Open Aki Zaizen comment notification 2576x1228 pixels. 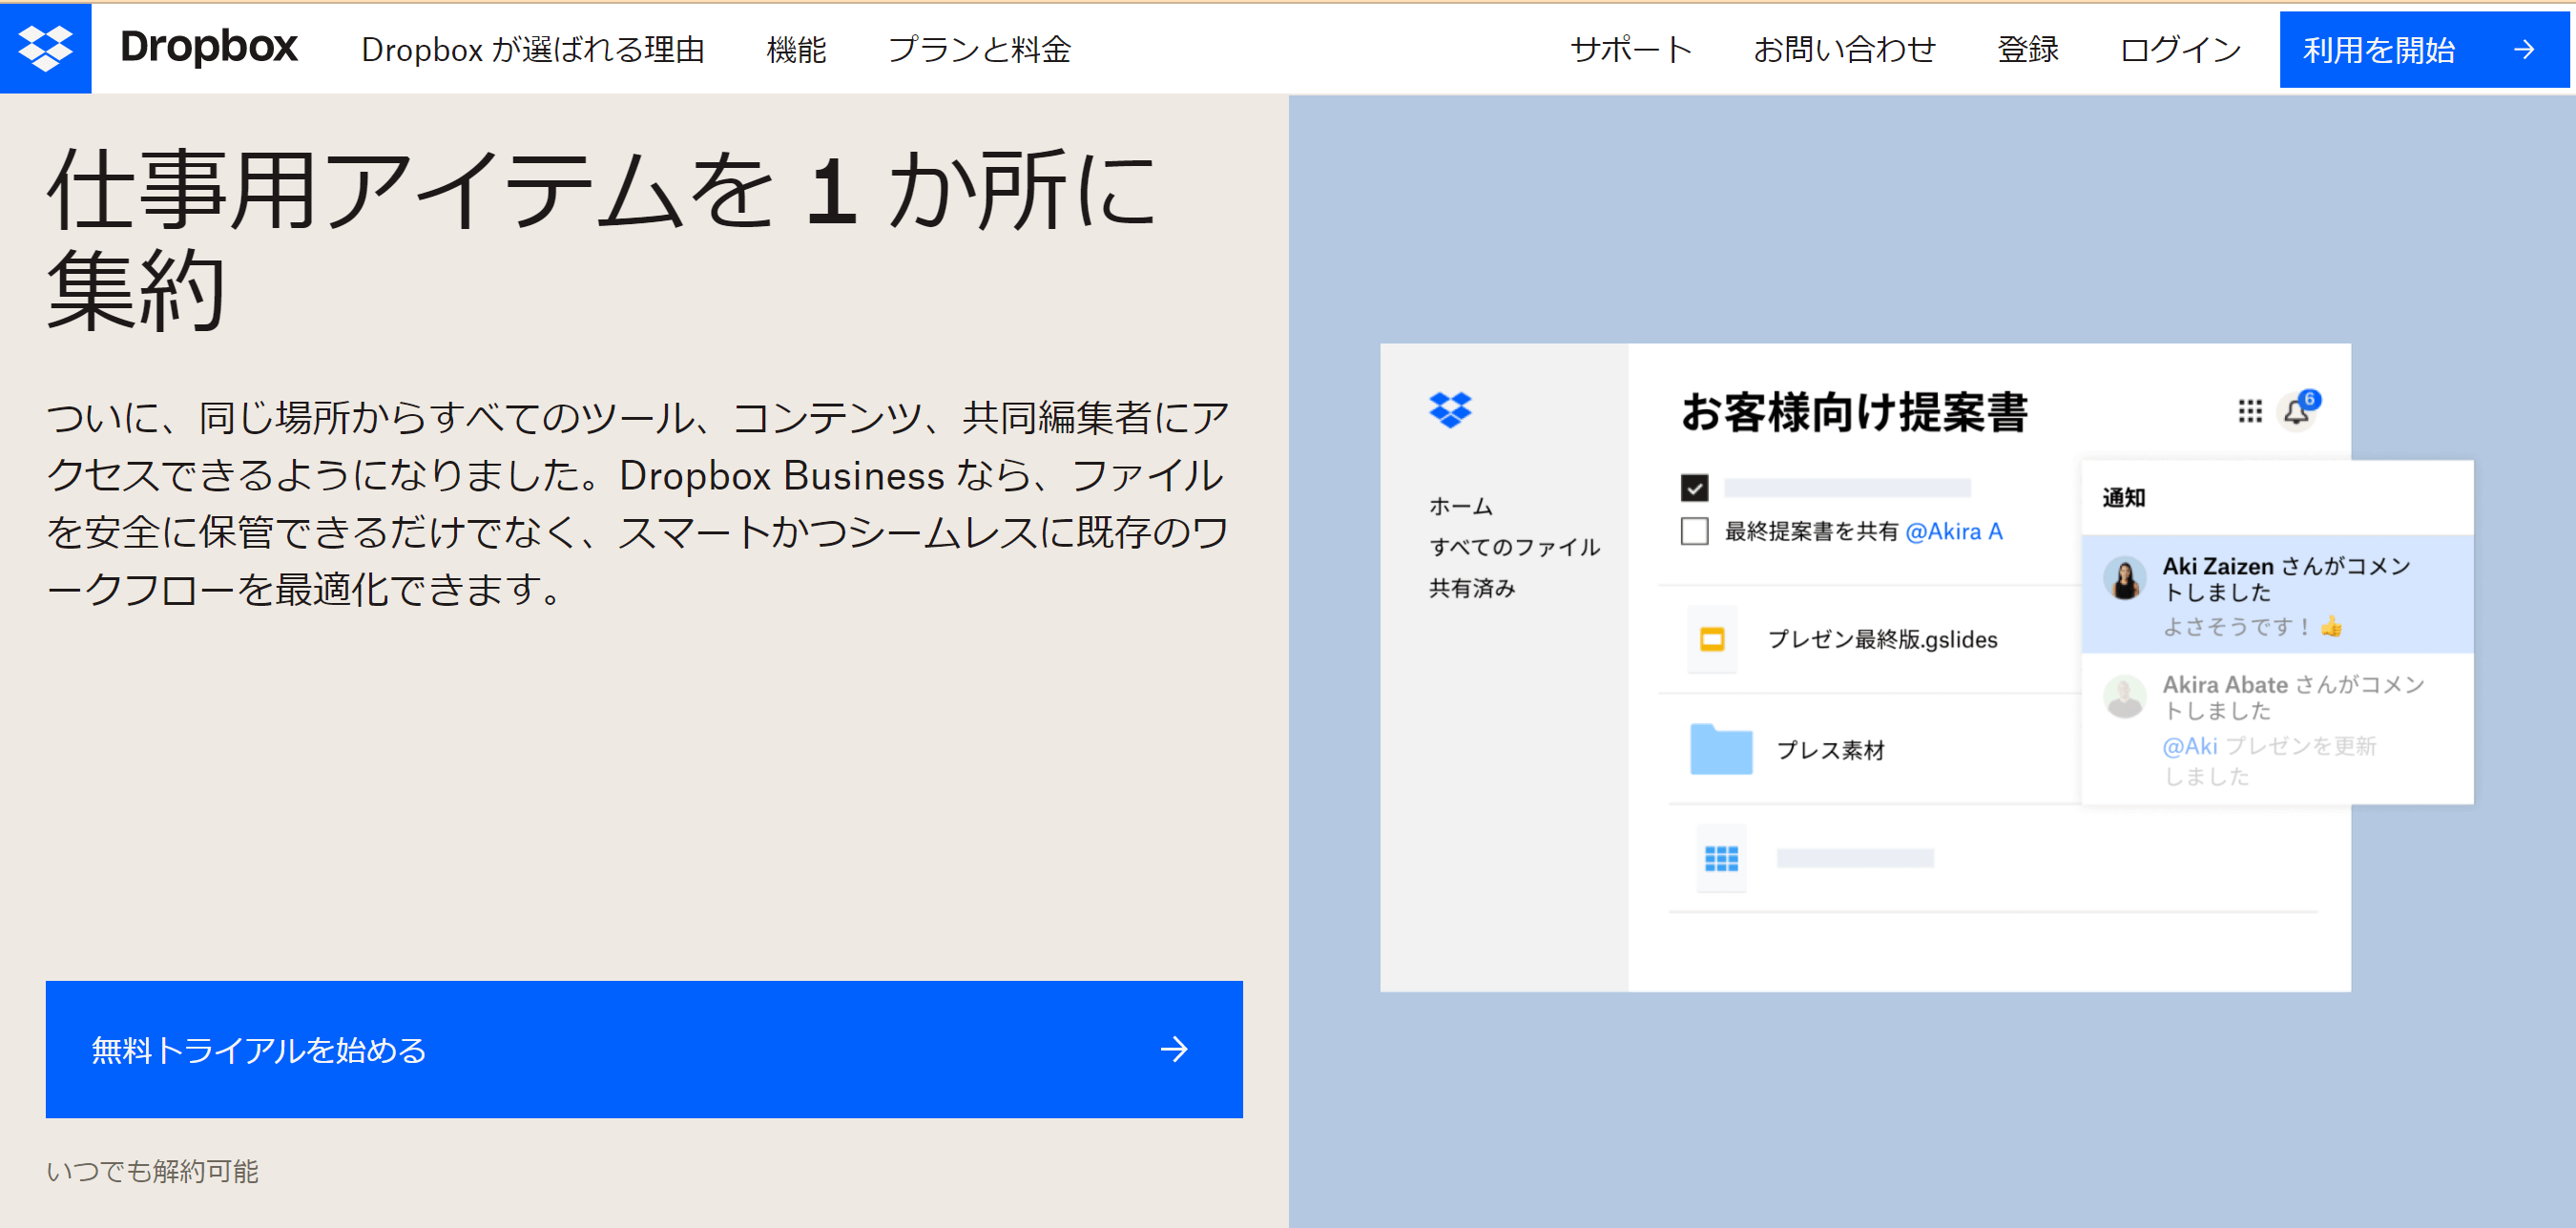point(2277,594)
